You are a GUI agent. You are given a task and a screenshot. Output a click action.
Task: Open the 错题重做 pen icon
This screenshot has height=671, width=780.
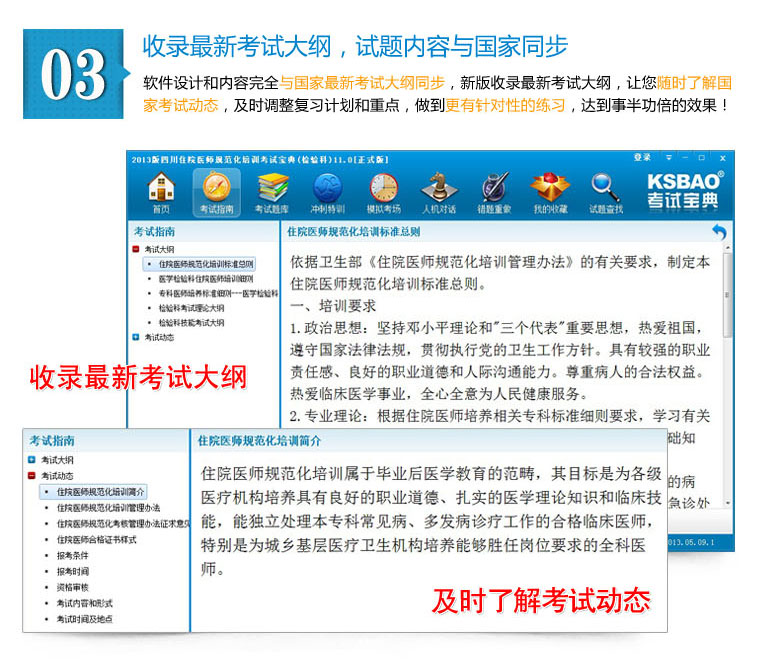point(494,193)
